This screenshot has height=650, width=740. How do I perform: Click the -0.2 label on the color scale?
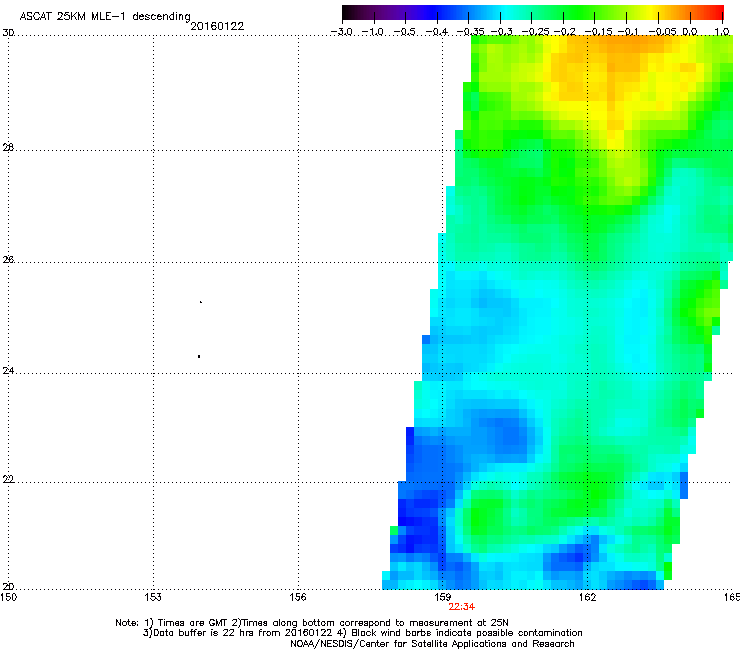(565, 32)
